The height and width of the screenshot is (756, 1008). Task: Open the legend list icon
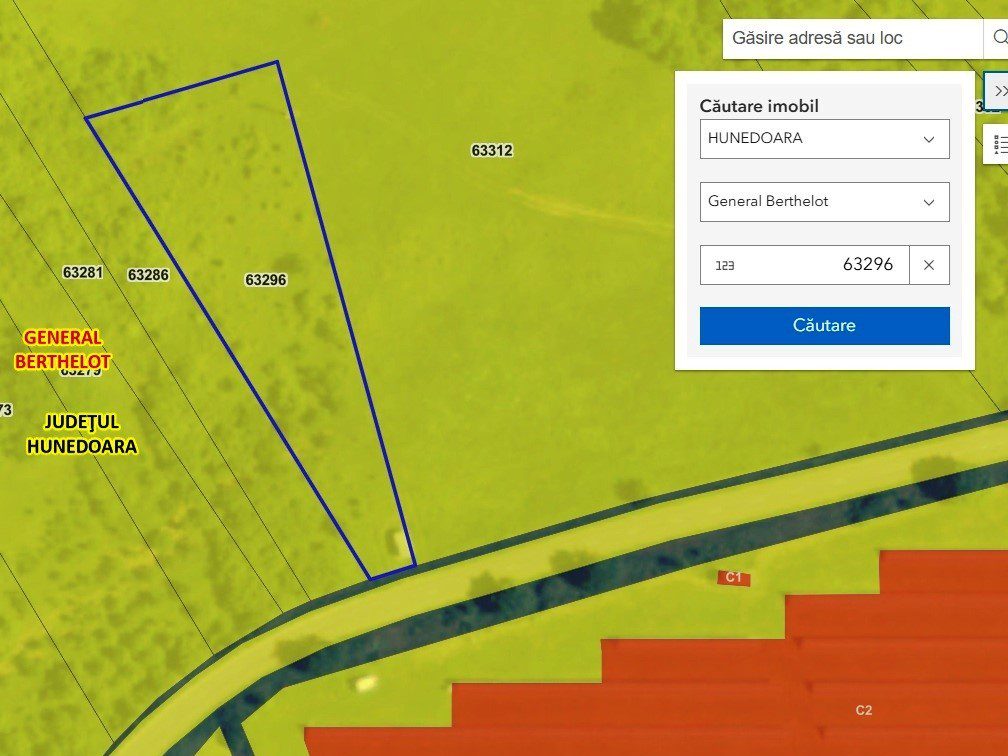[997, 144]
